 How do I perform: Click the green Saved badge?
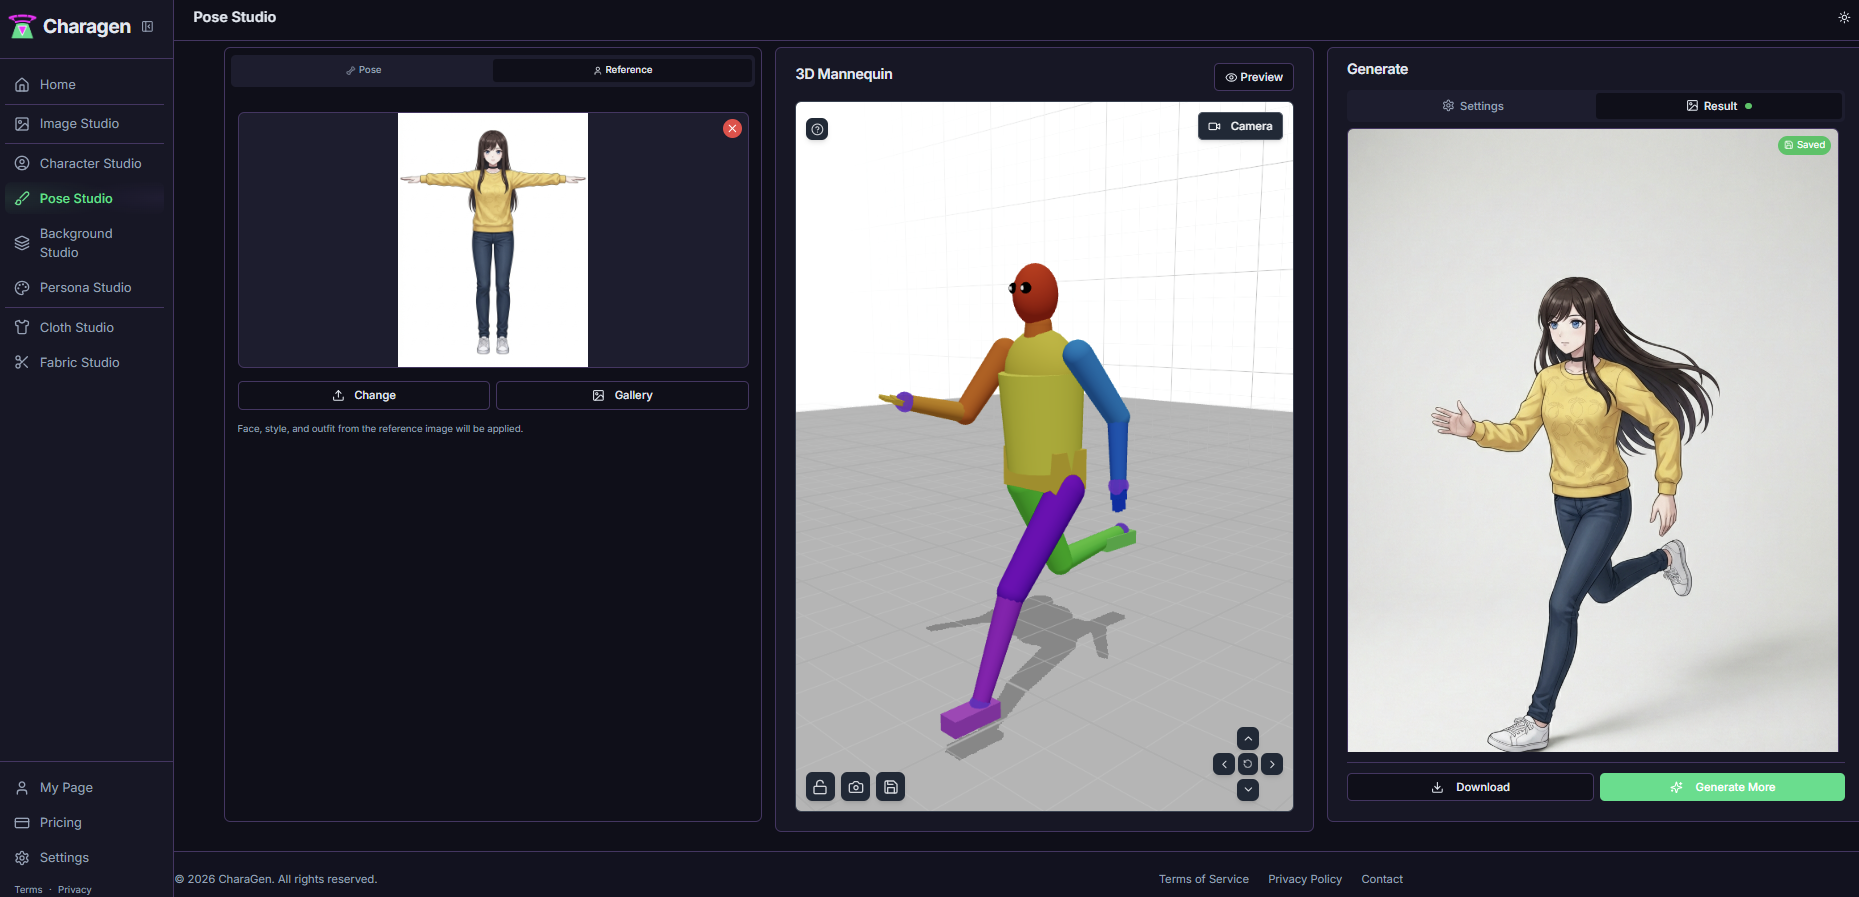point(1804,145)
